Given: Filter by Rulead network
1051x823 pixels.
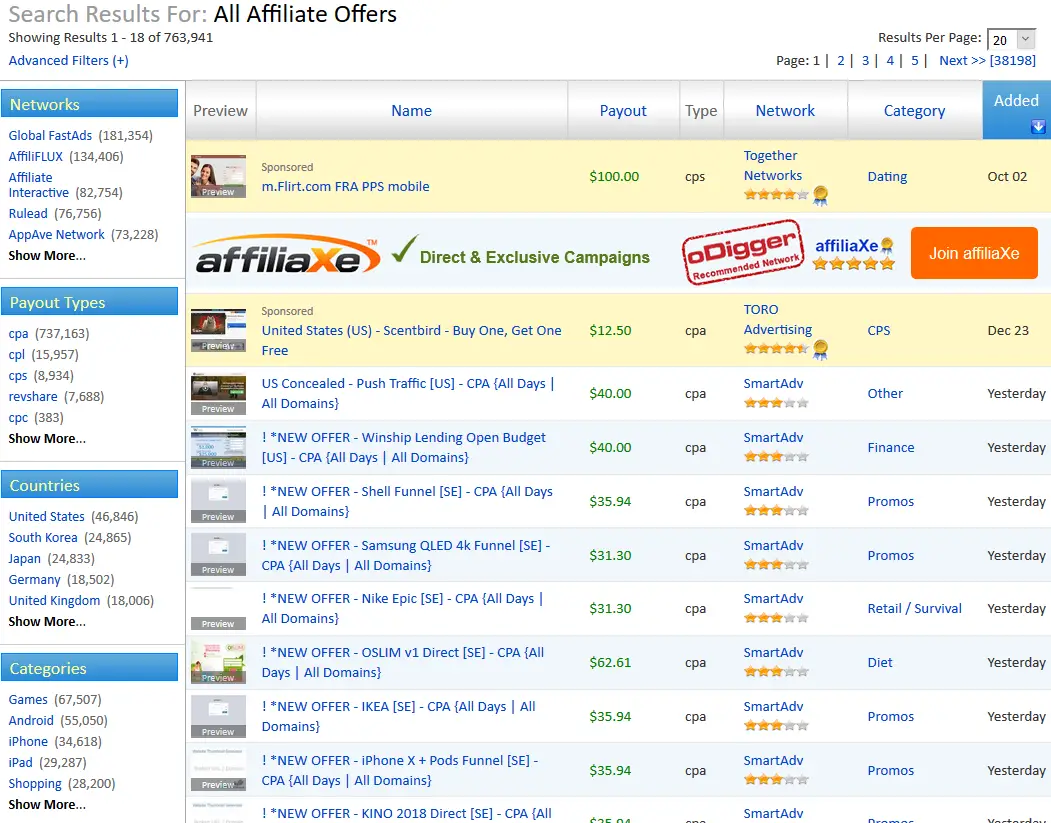Looking at the screenshot, I should click(28, 213).
